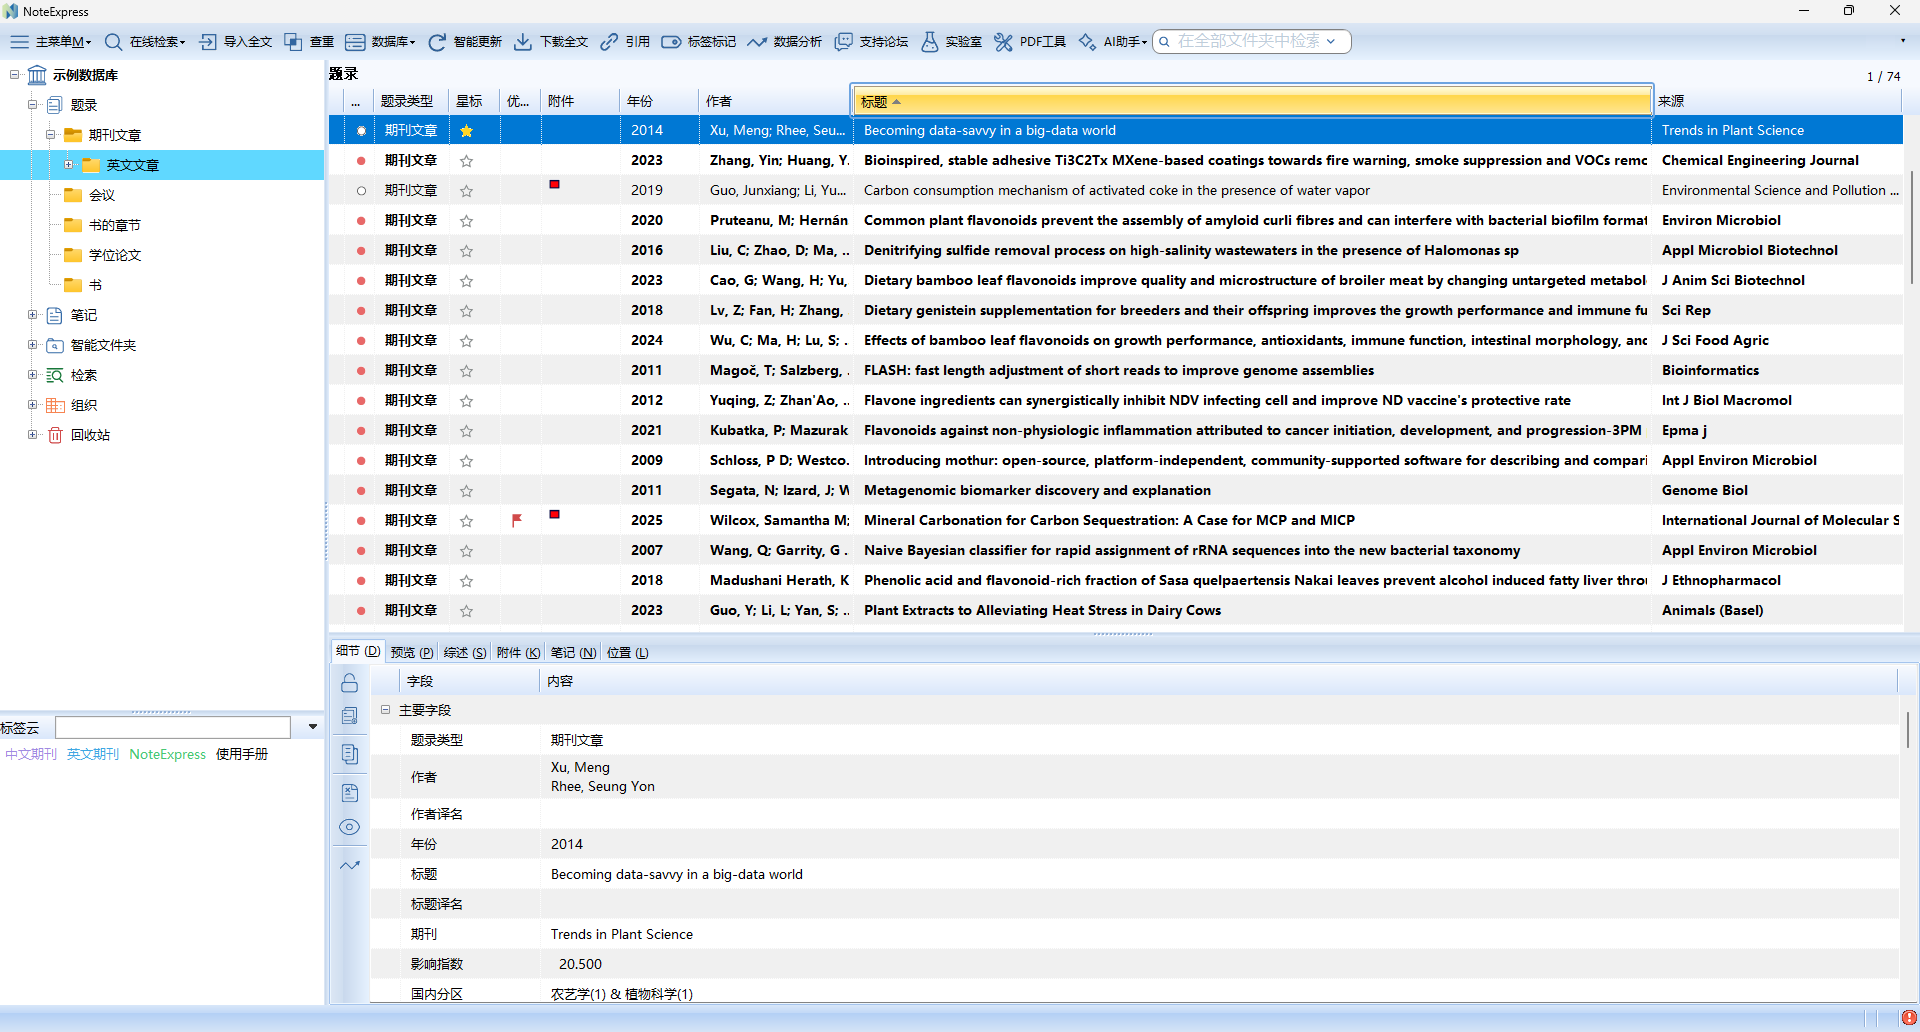The width and height of the screenshot is (1920, 1032).
Task: Click the 导入全文 import icon
Action: point(208,42)
